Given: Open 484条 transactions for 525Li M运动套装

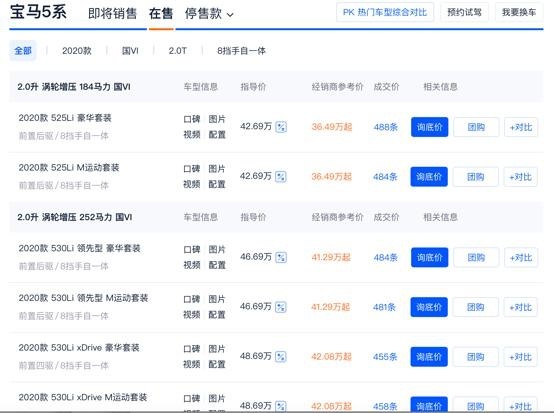Looking at the screenshot, I should [385, 177].
